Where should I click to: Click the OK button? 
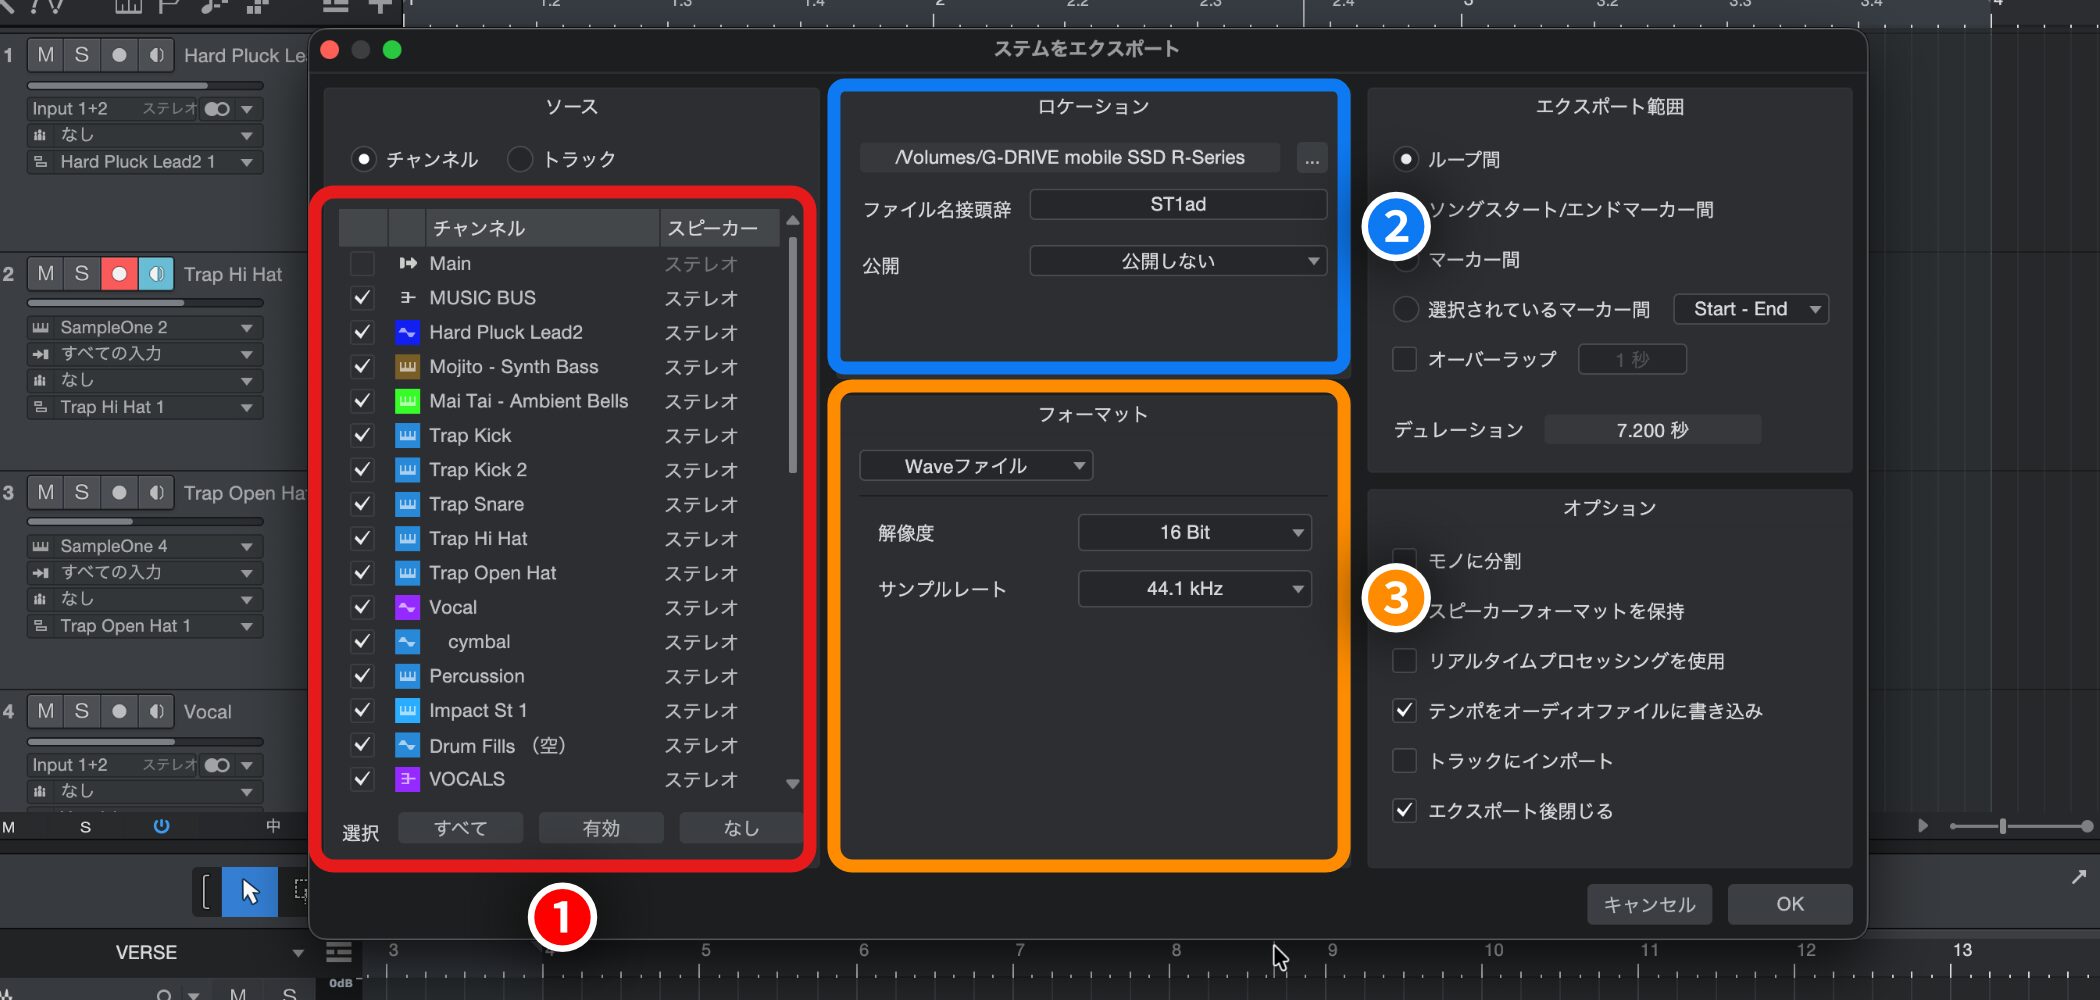(x=1789, y=904)
